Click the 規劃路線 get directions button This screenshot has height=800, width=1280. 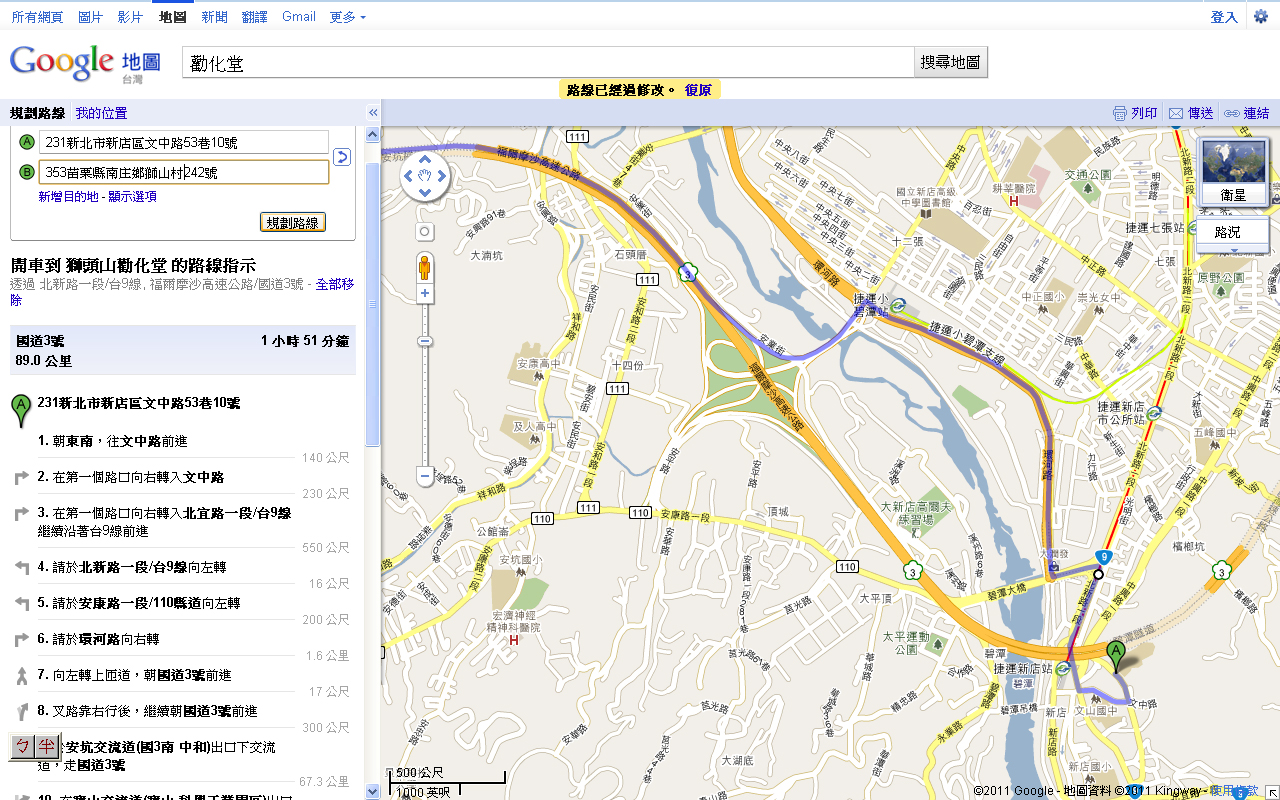(293, 223)
